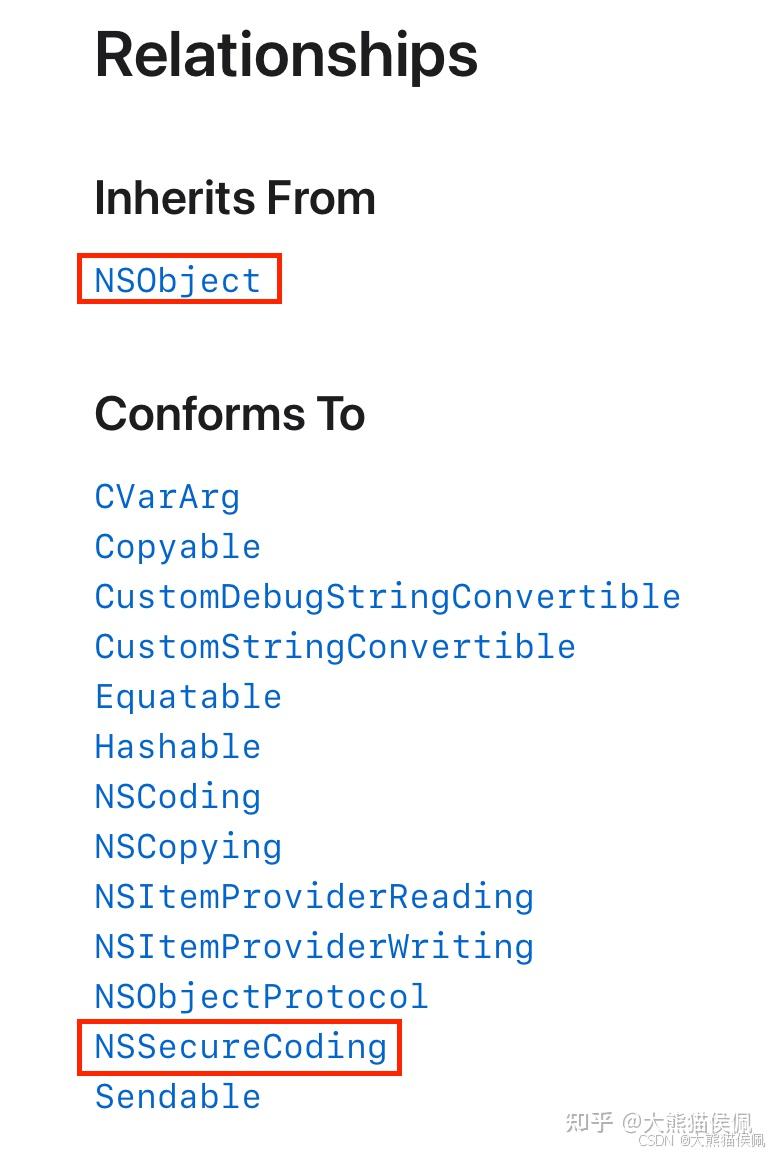Viewport: 772px width, 1154px height.
Task: Click the Relationships section heading
Action: click(286, 54)
